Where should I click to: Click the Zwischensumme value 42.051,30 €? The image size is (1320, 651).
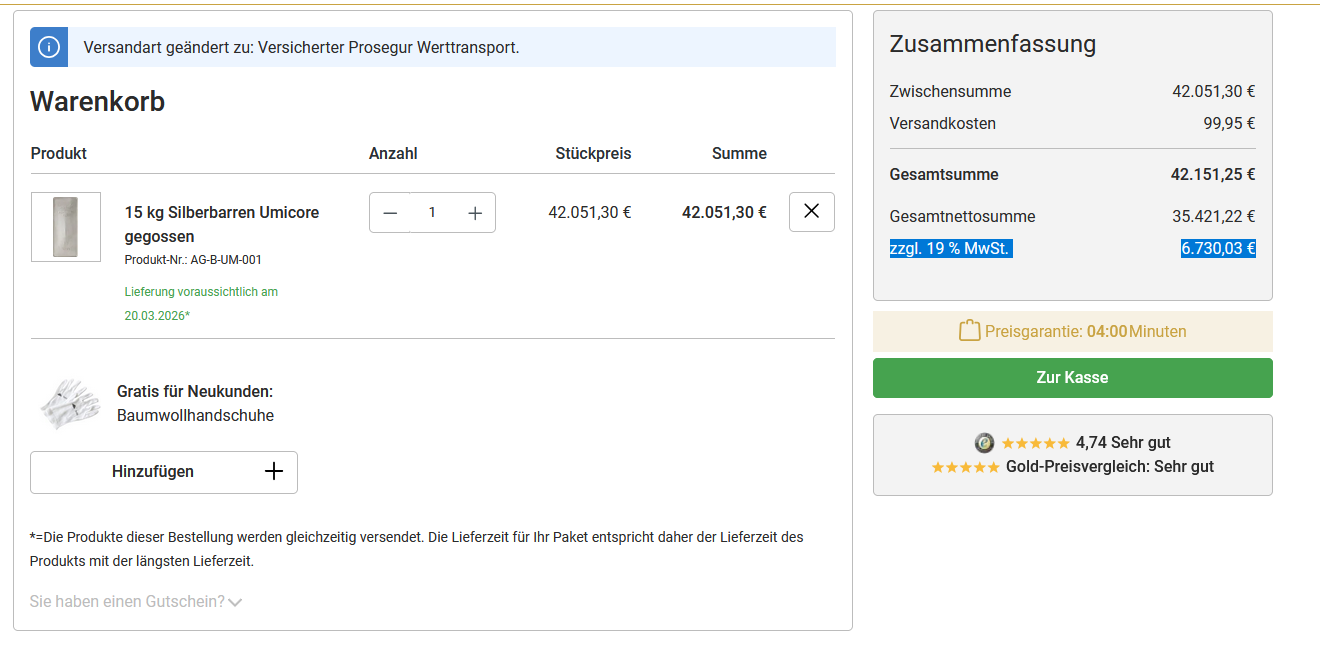tap(1214, 92)
